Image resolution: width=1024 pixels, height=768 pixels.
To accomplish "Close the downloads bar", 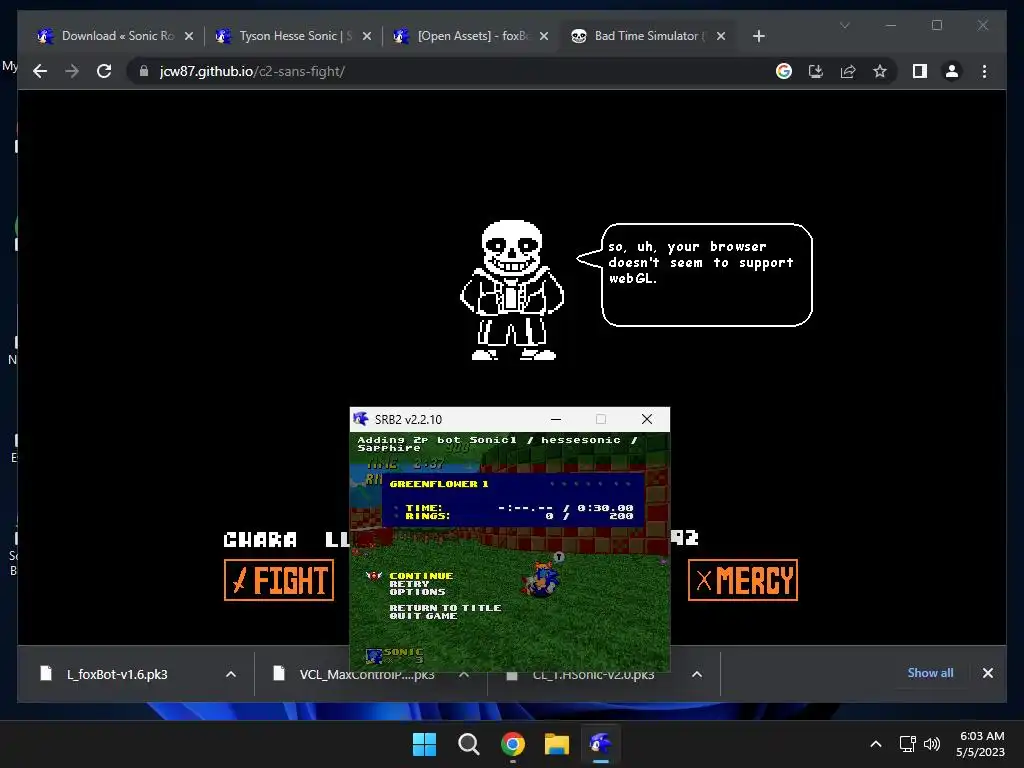I will click(x=987, y=673).
